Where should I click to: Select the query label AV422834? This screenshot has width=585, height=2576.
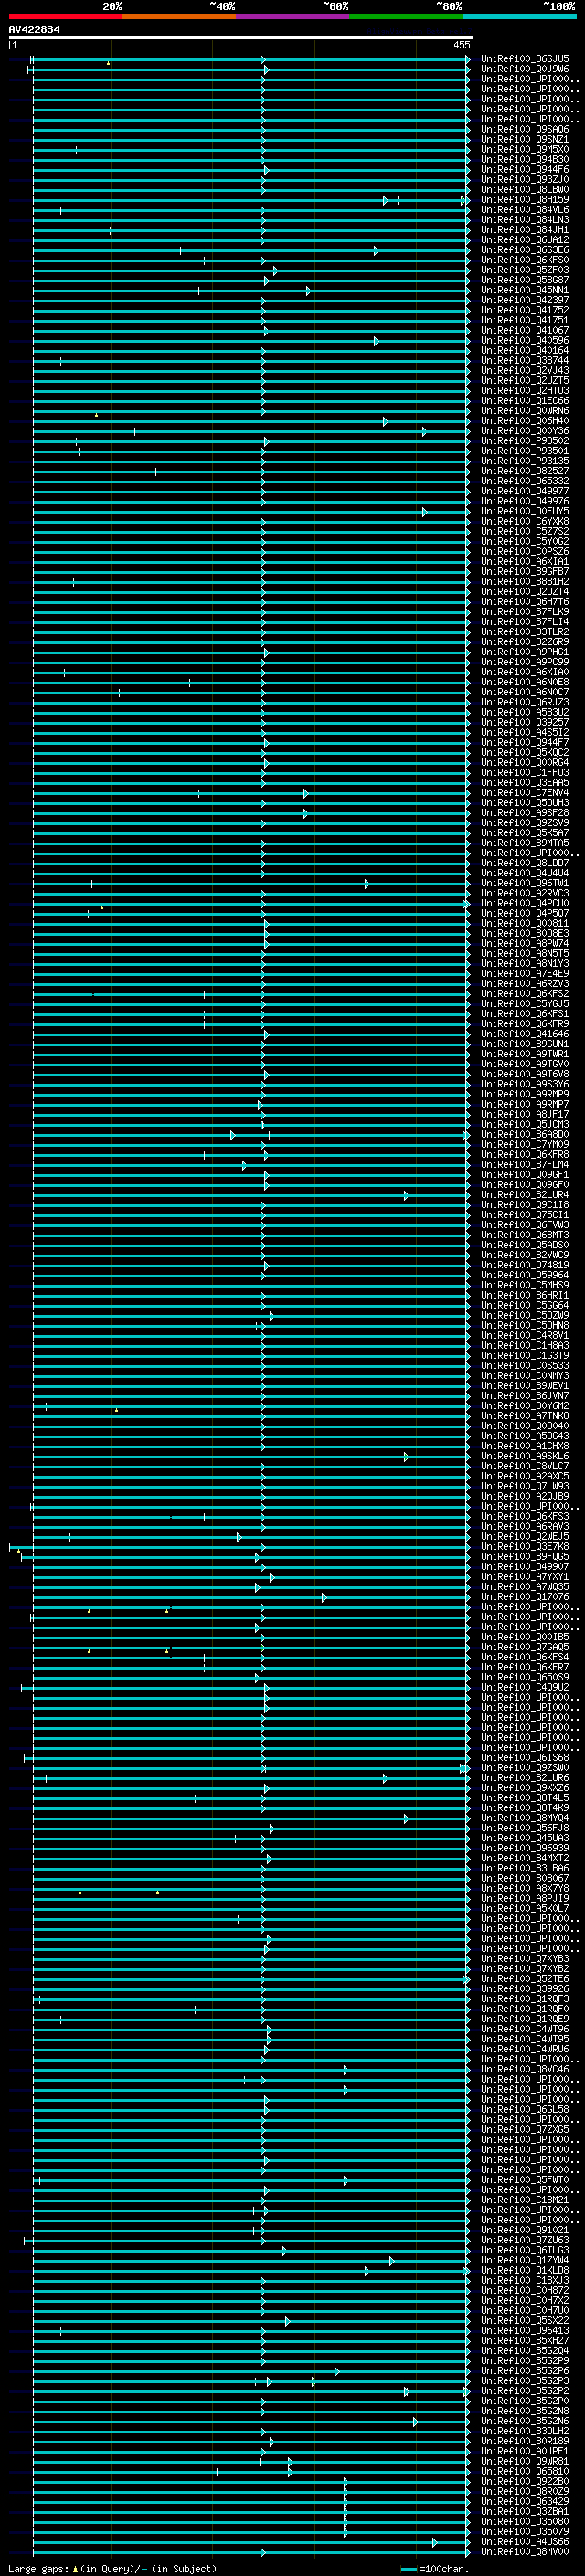pos(34,30)
